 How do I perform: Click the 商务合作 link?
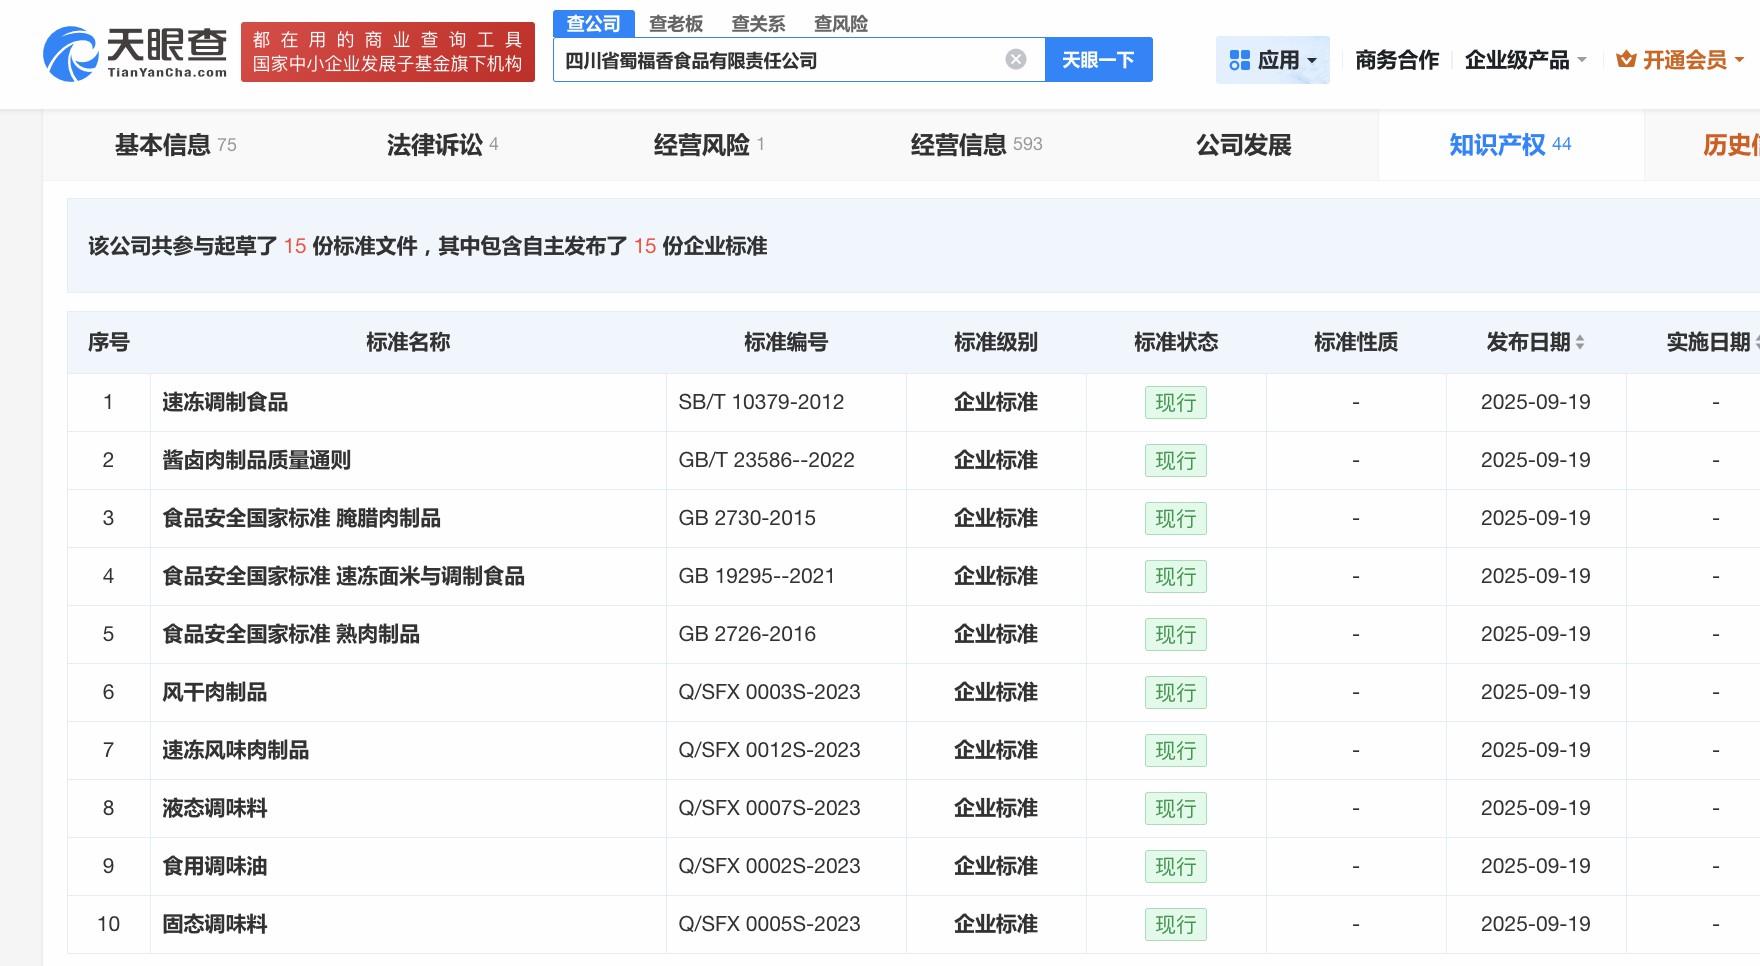[1396, 60]
